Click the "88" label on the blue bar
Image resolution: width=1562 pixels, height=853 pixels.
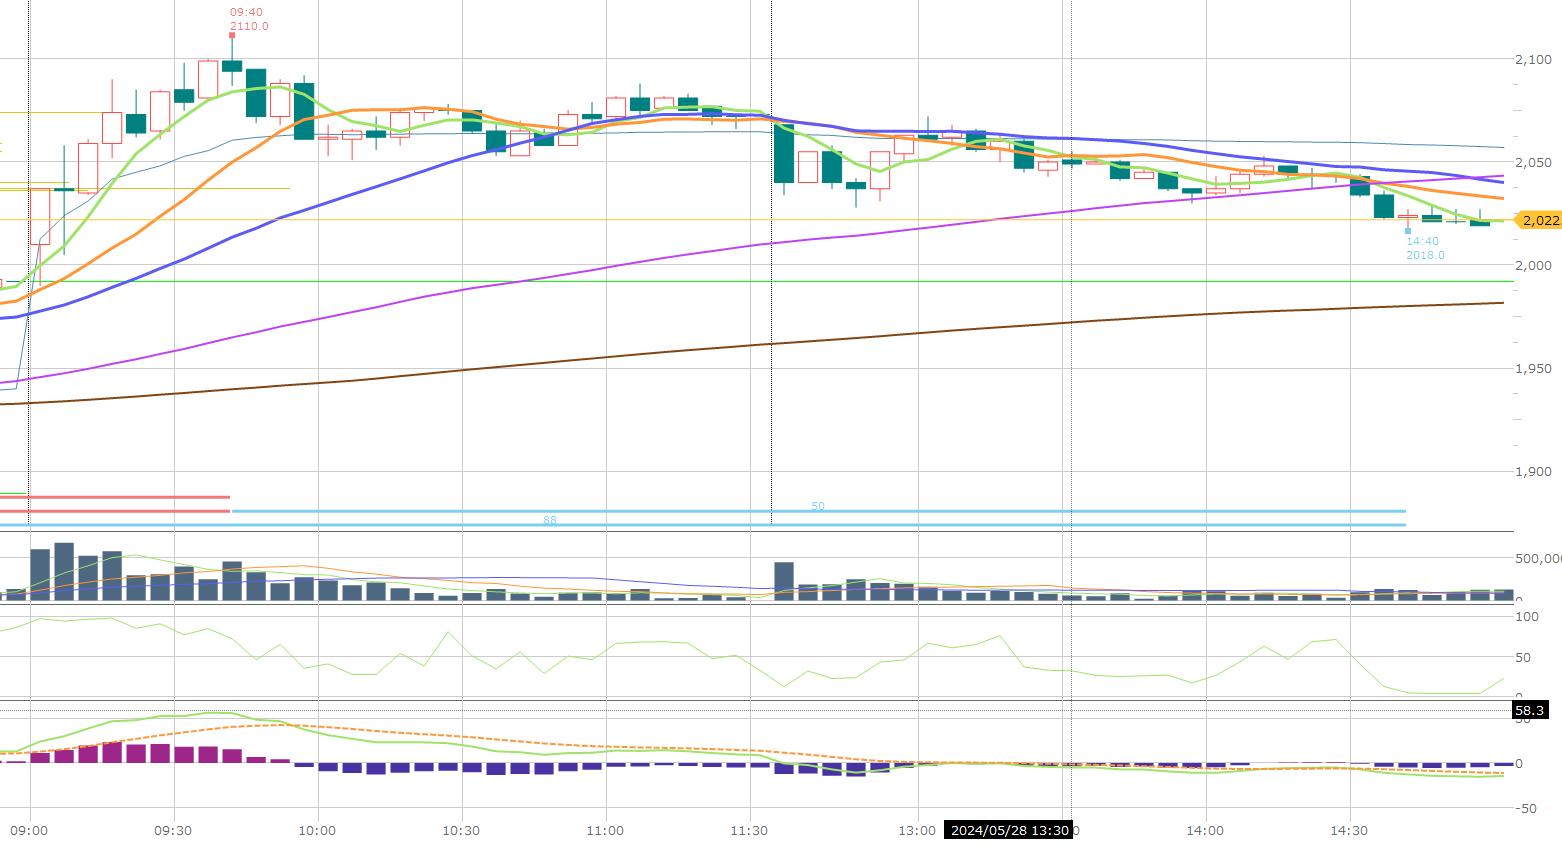(x=550, y=520)
